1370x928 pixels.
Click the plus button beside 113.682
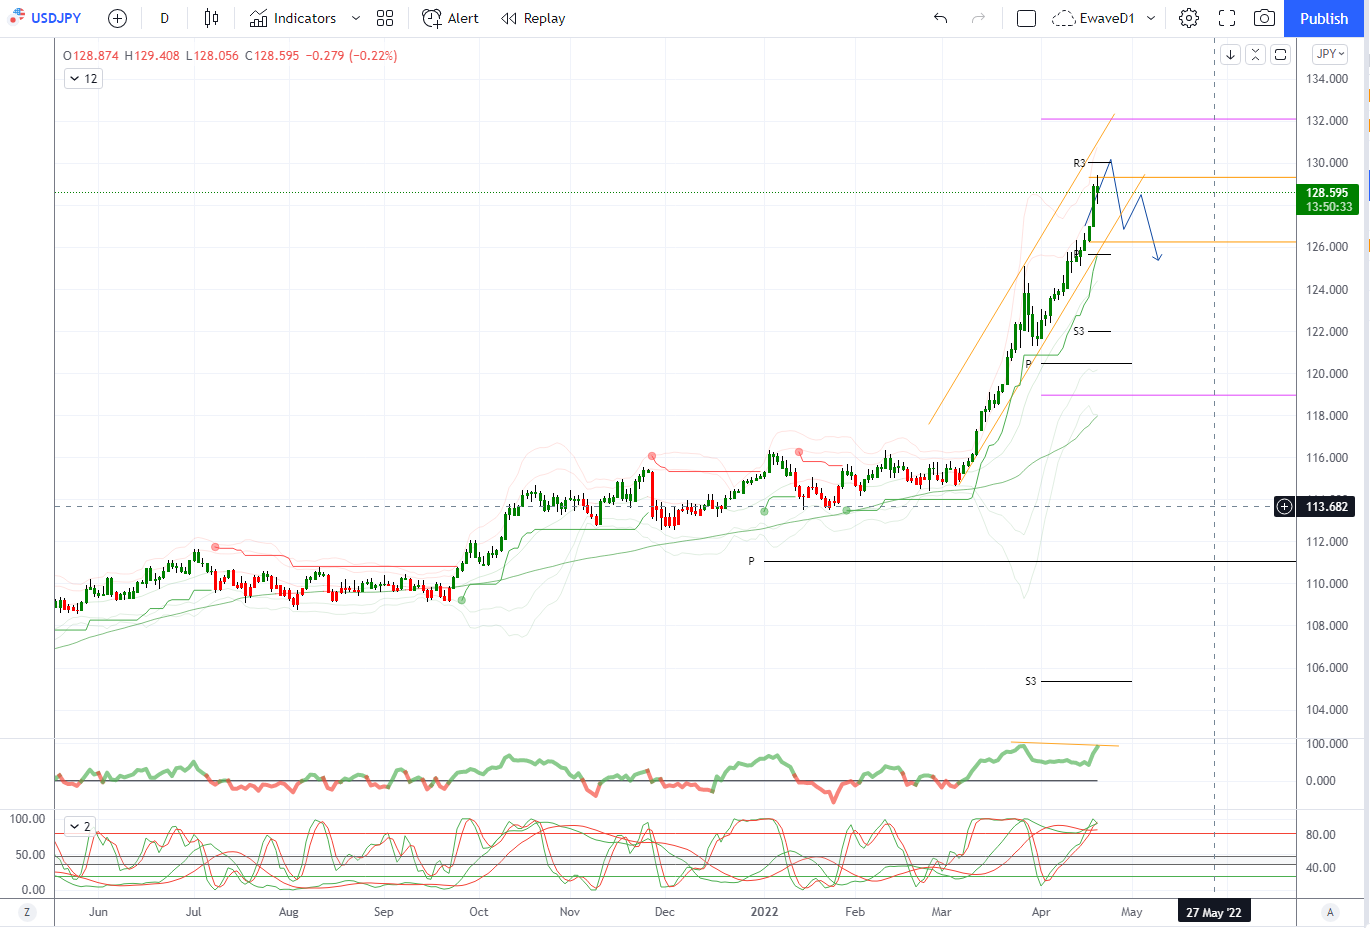1285,507
